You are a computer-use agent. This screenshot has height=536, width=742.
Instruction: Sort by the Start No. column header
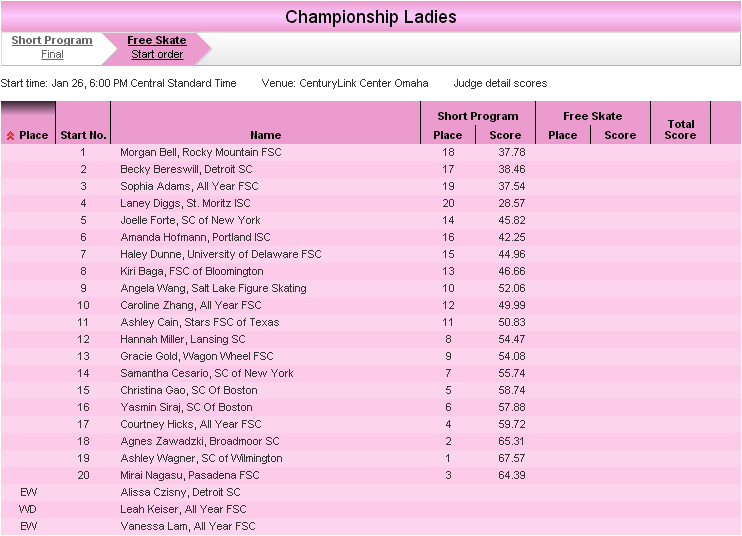[x=83, y=135]
